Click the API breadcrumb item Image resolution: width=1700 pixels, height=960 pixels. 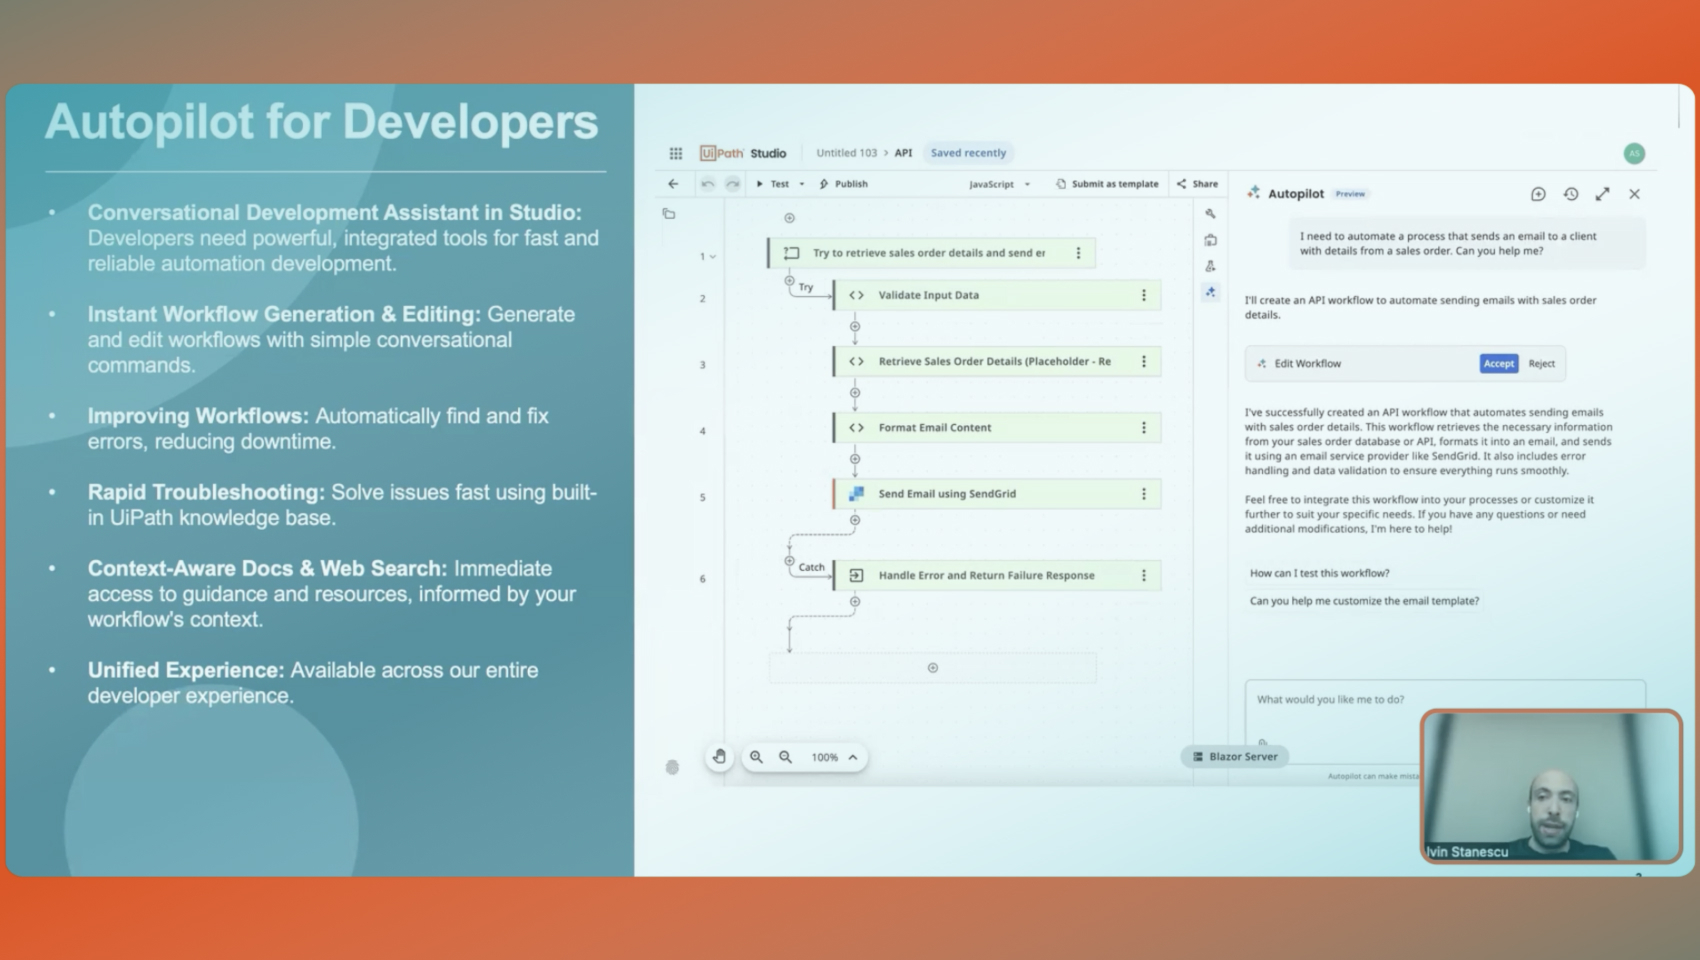coord(903,153)
